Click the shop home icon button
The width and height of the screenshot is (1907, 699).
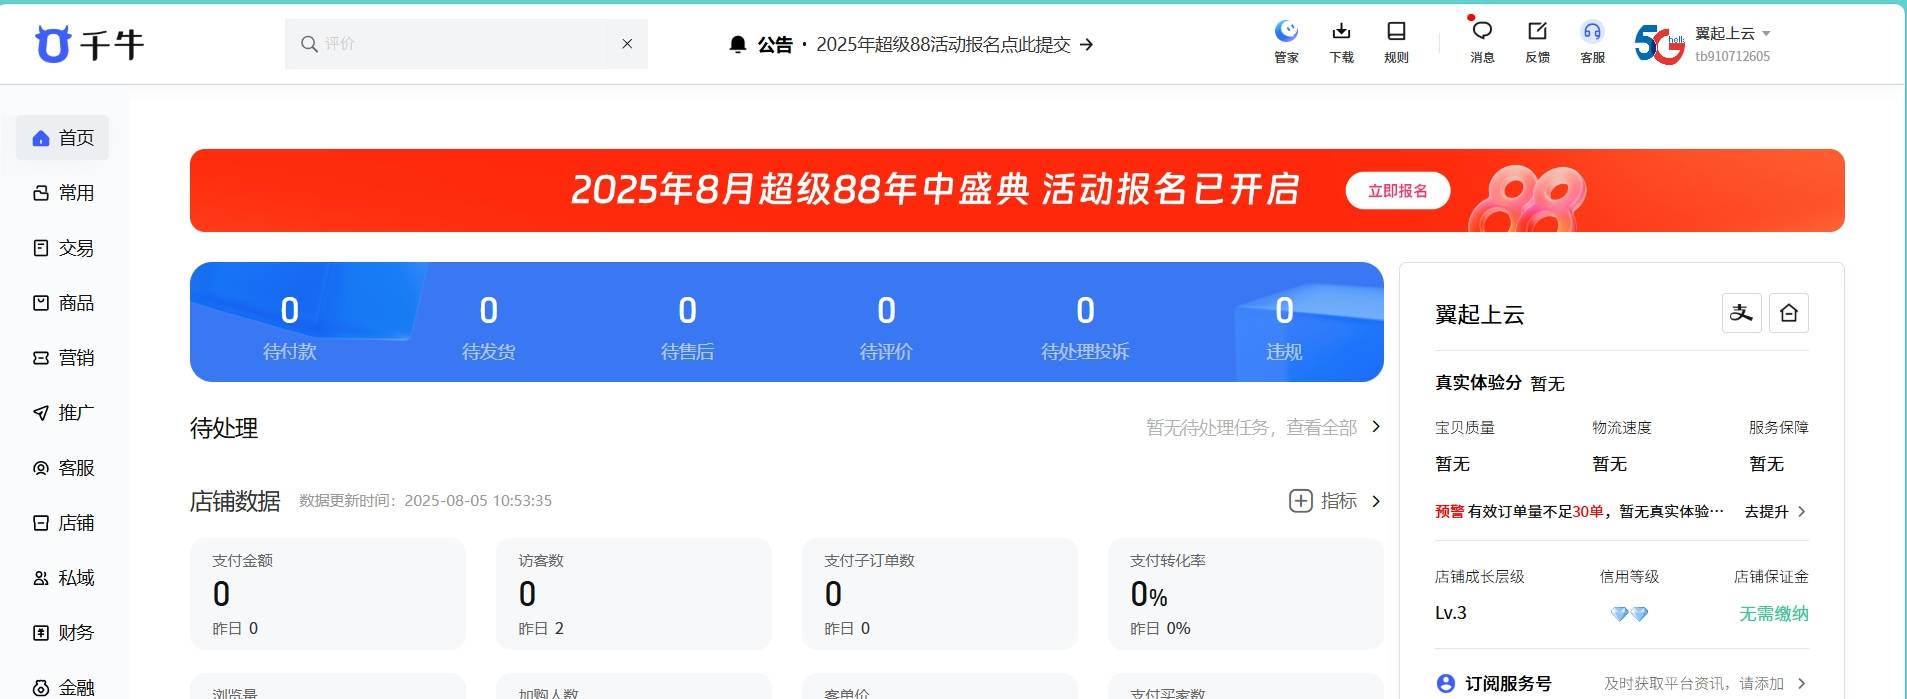point(1789,313)
